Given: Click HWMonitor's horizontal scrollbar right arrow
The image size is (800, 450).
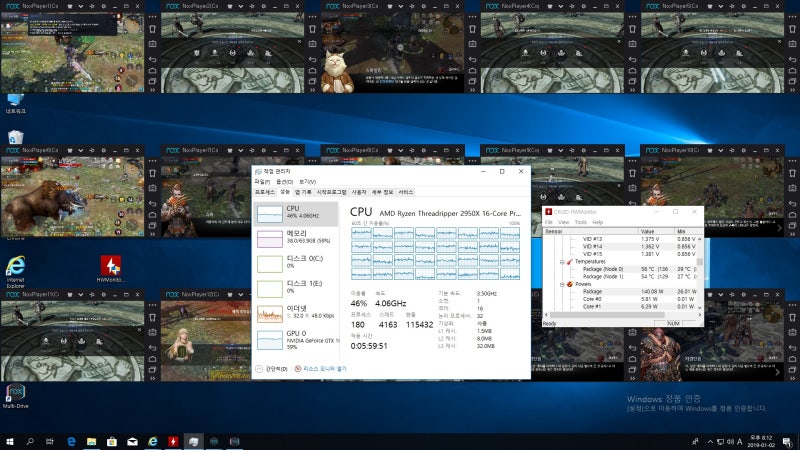Looking at the screenshot, I should [700, 315].
